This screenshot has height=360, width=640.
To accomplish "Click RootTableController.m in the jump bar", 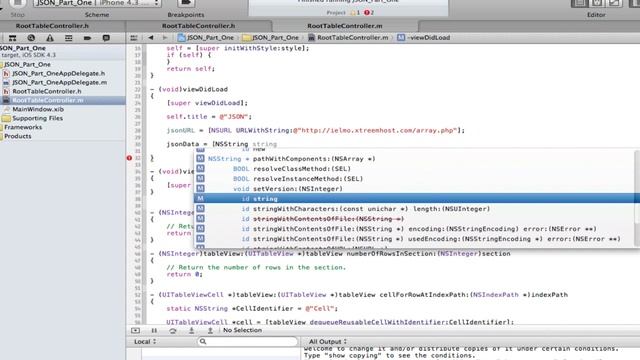I will (x=348, y=38).
